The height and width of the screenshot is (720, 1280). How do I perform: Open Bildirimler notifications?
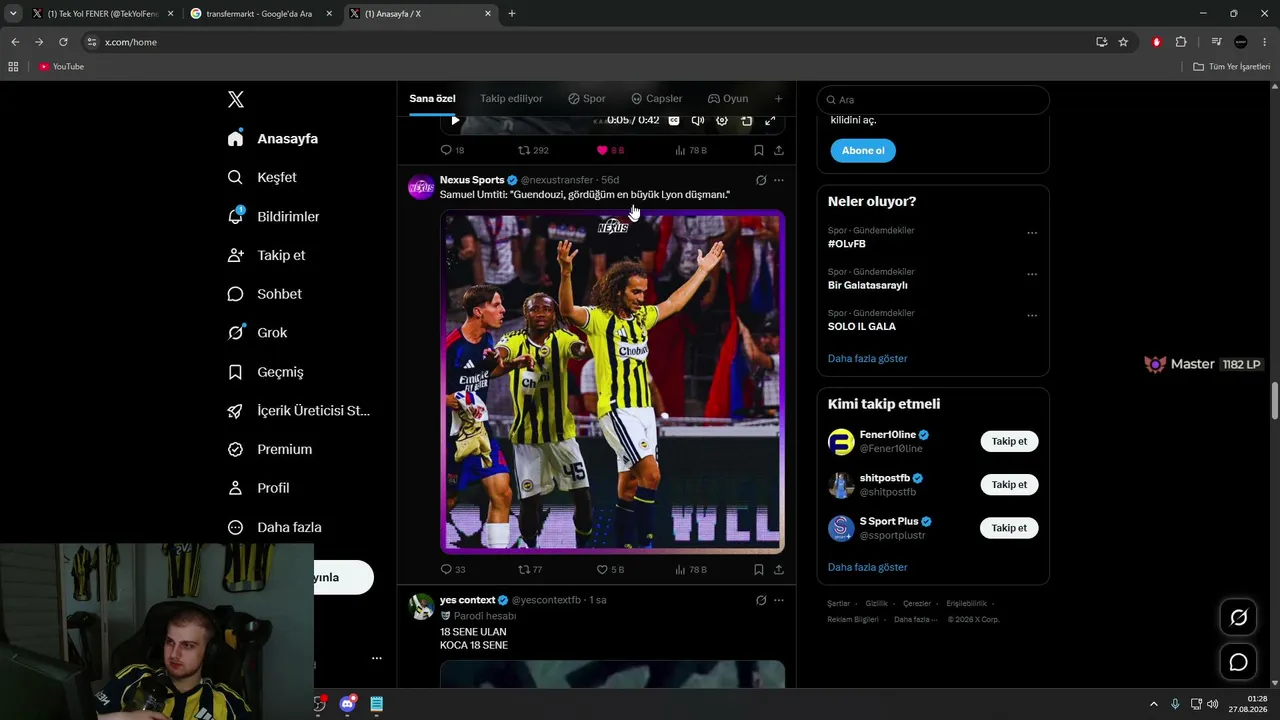click(273, 216)
